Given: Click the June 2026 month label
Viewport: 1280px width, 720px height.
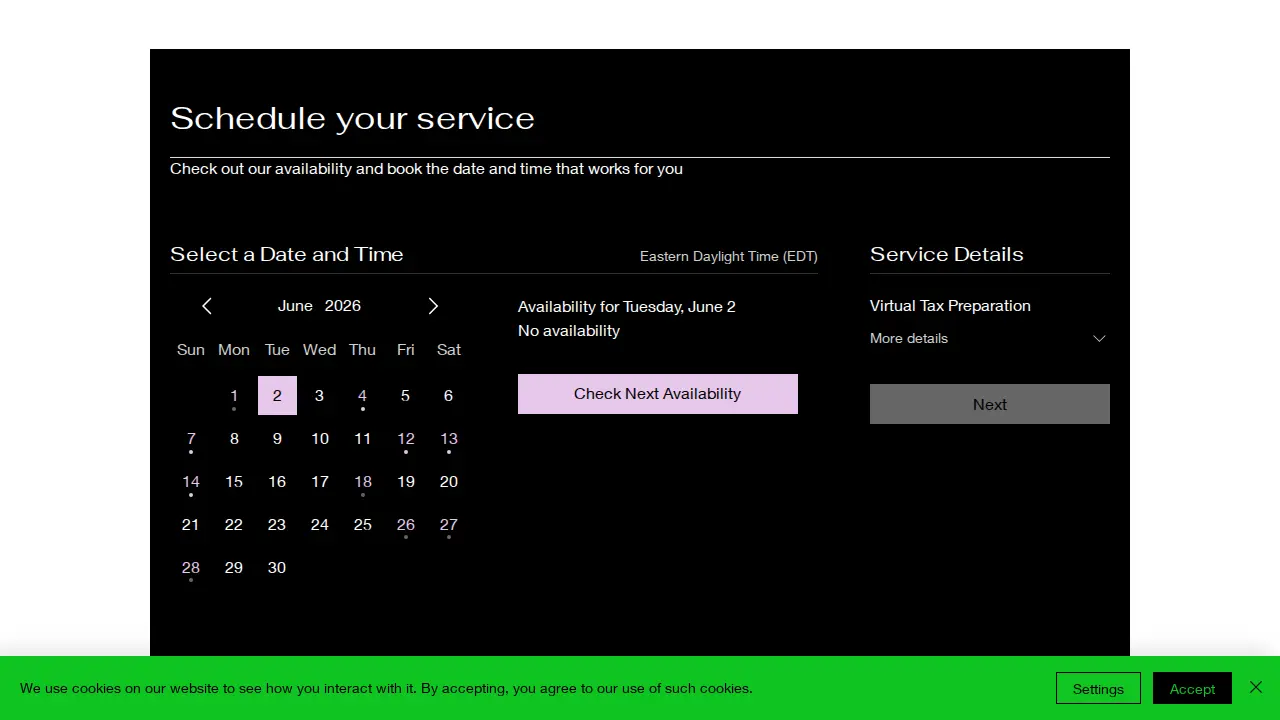Looking at the screenshot, I should tap(319, 306).
